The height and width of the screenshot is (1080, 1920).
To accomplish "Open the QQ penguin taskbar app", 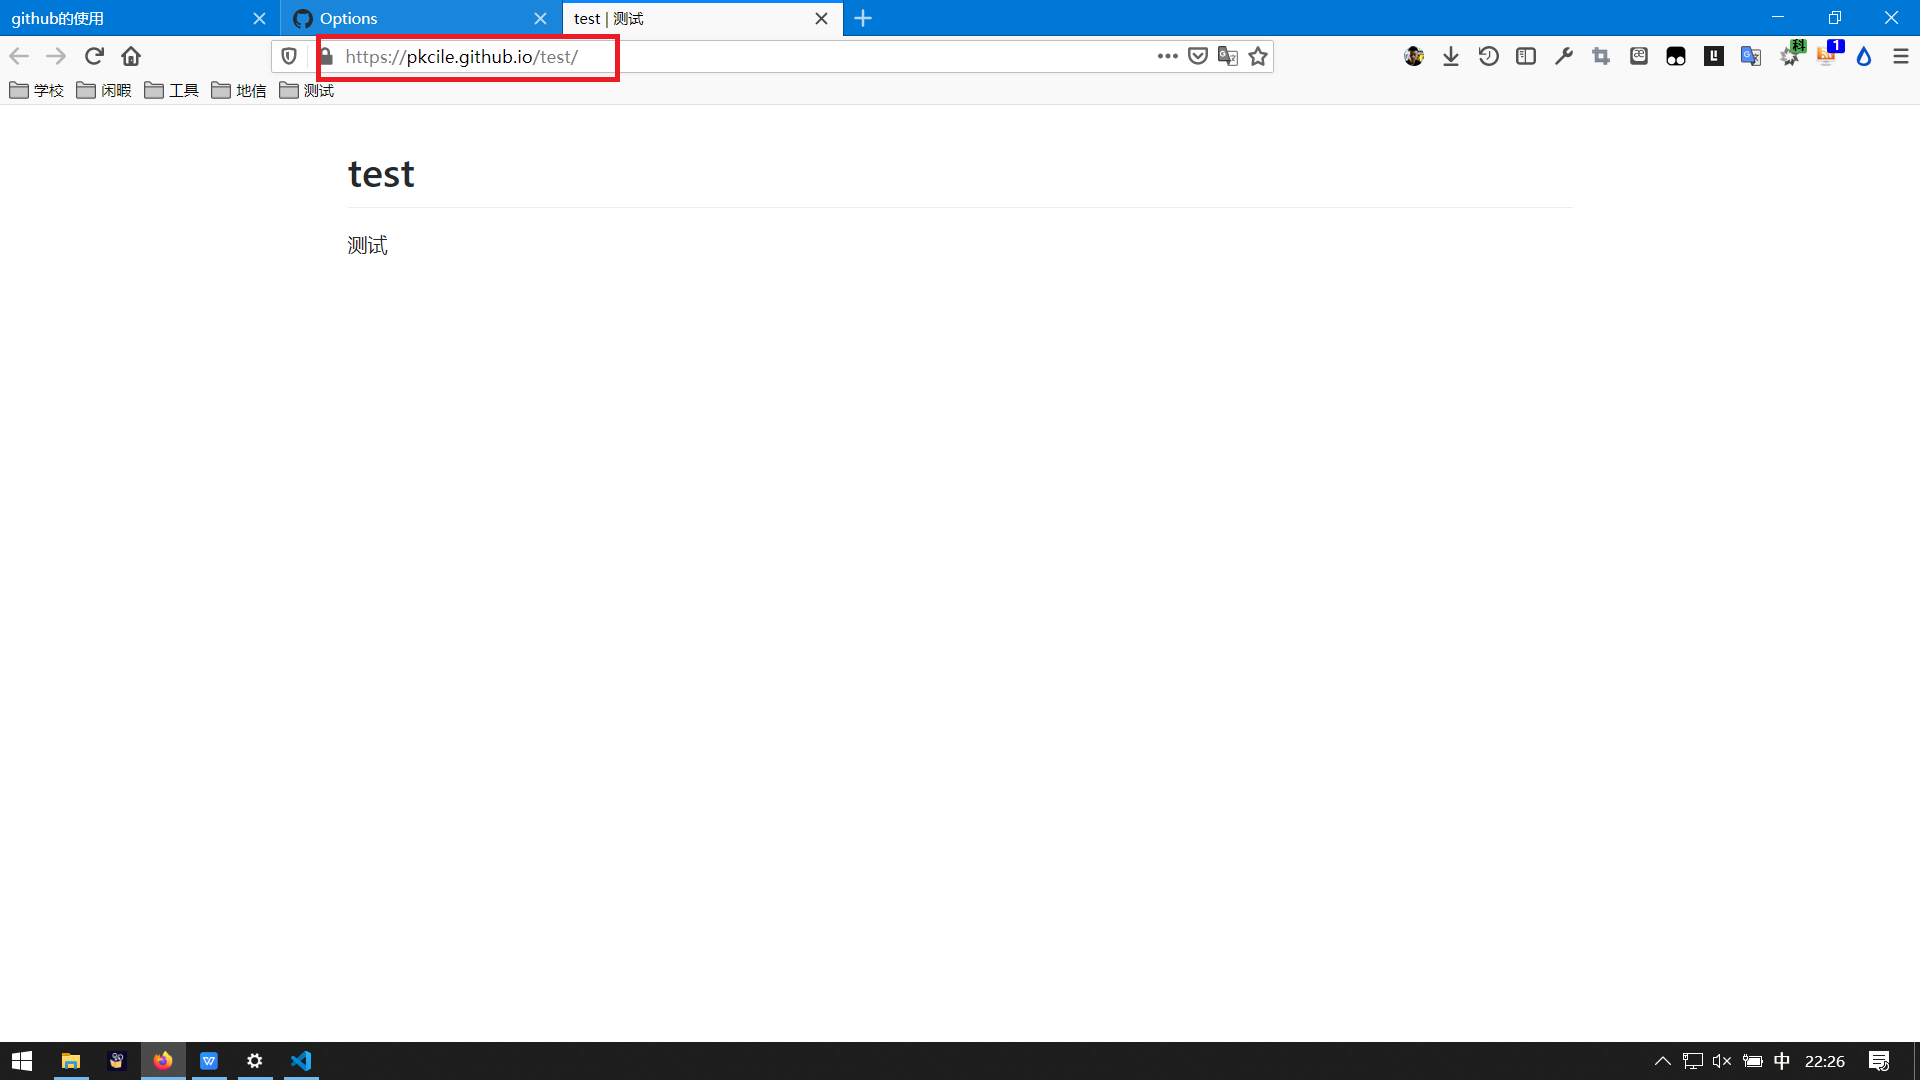I will pyautogui.click(x=117, y=1060).
